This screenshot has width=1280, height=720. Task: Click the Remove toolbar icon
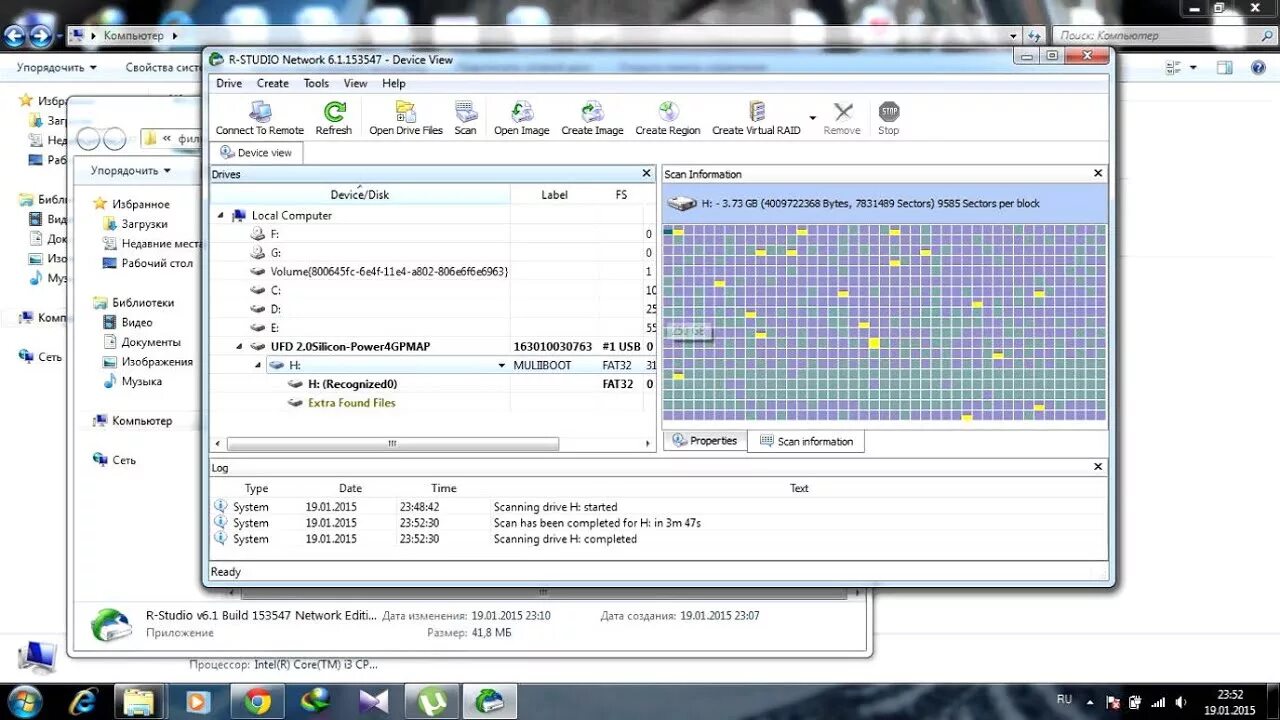tap(842, 118)
